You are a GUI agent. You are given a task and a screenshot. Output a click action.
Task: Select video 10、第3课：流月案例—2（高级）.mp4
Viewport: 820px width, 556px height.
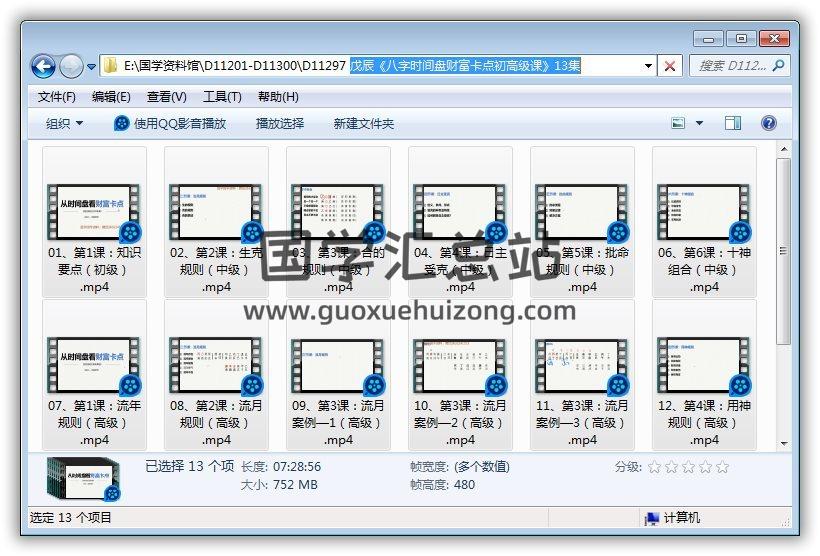point(460,375)
